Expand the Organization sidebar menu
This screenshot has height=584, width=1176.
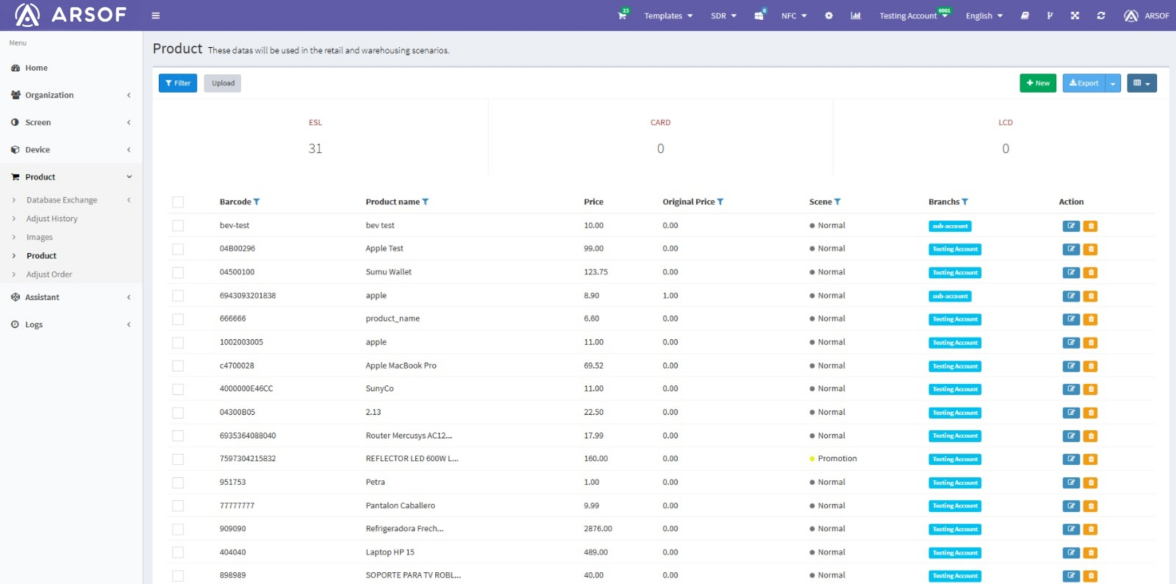tap(70, 95)
